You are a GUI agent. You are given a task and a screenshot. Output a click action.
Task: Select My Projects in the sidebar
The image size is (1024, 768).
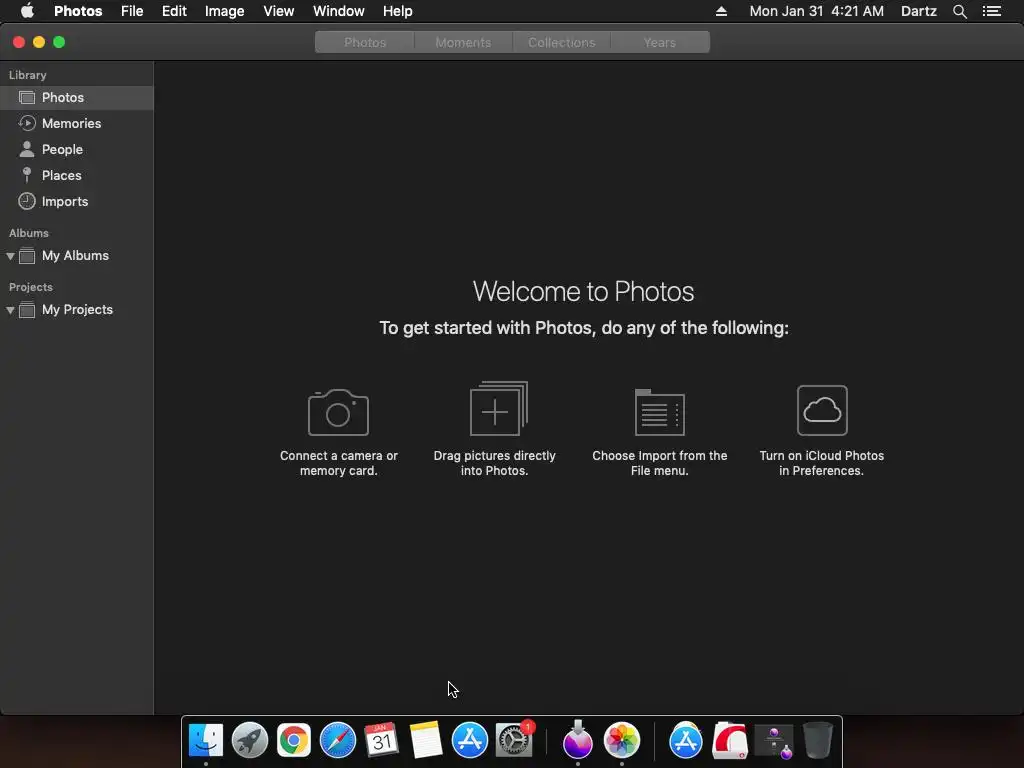(x=76, y=310)
